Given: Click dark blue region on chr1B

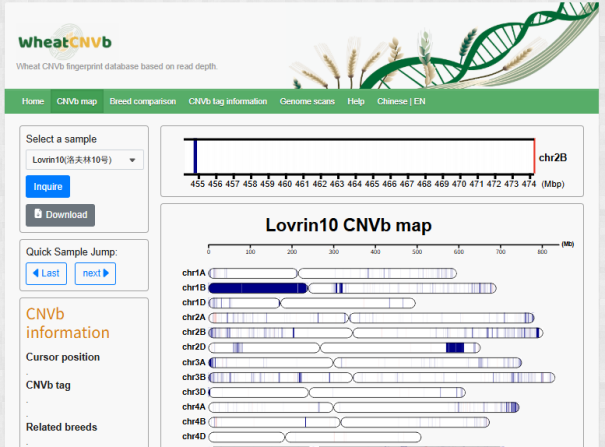Looking at the screenshot, I should click(258, 287).
